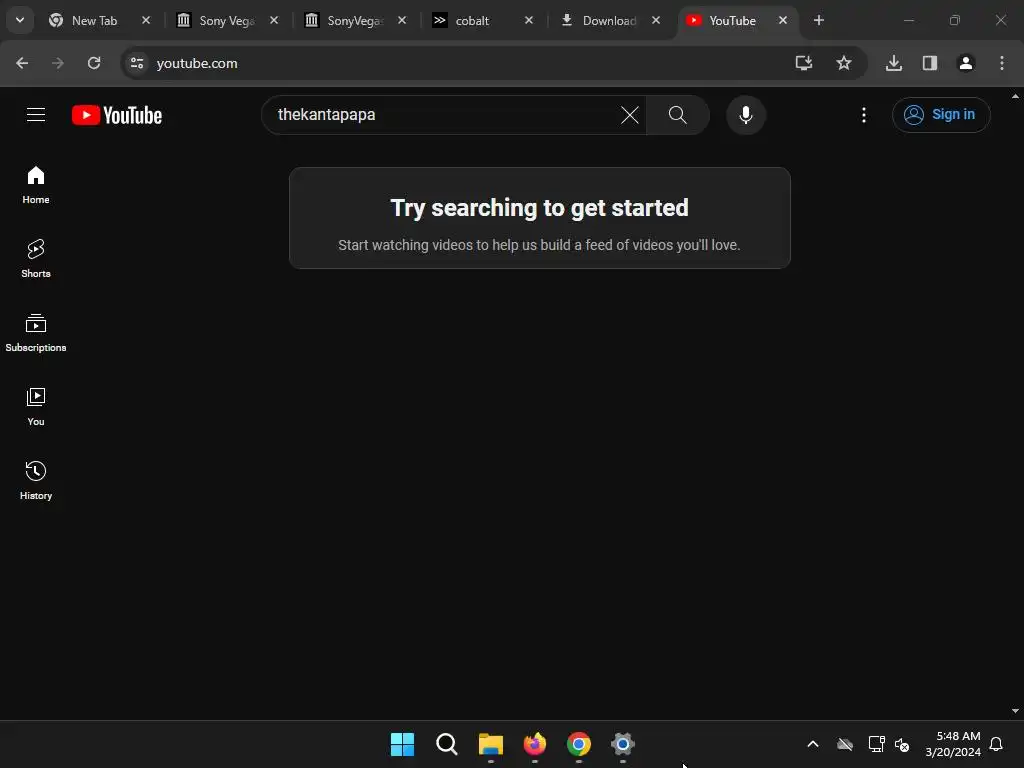
Task: Open the YouTube hamburger guide menu
Action: 36,115
